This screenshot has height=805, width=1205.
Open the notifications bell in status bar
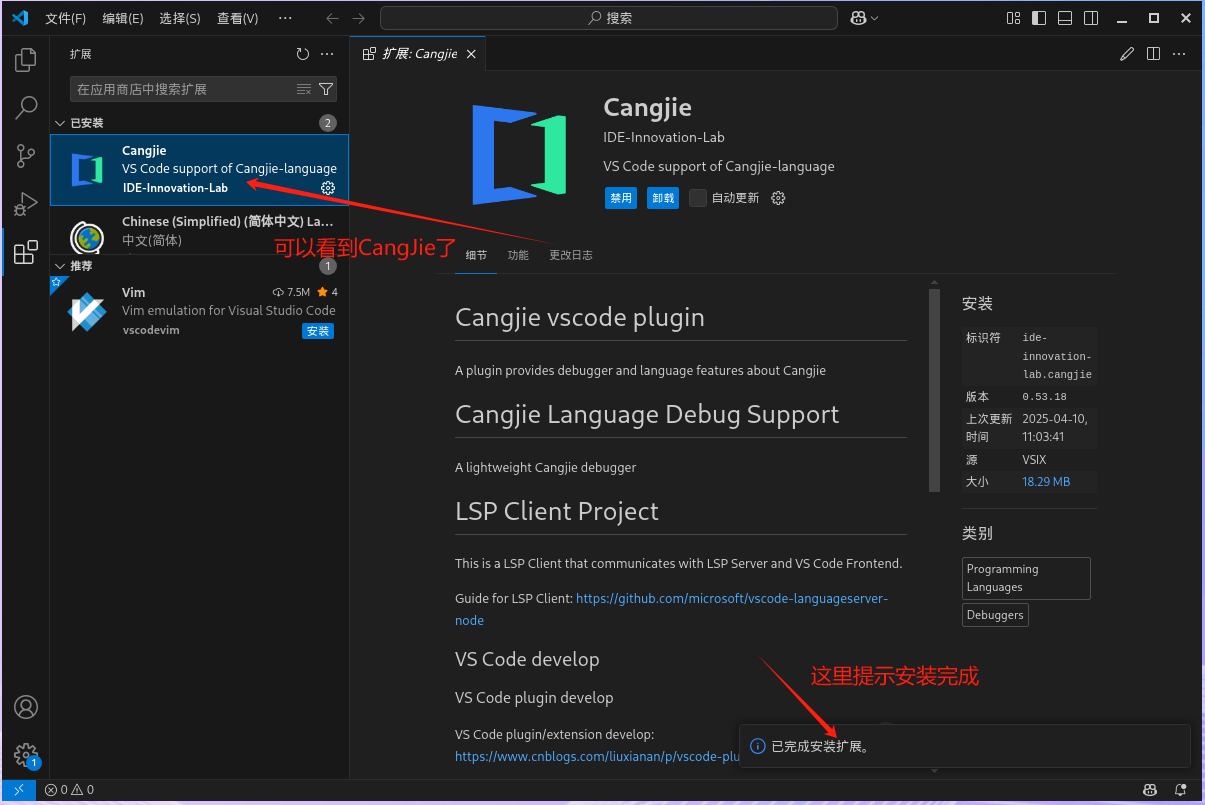1181,790
